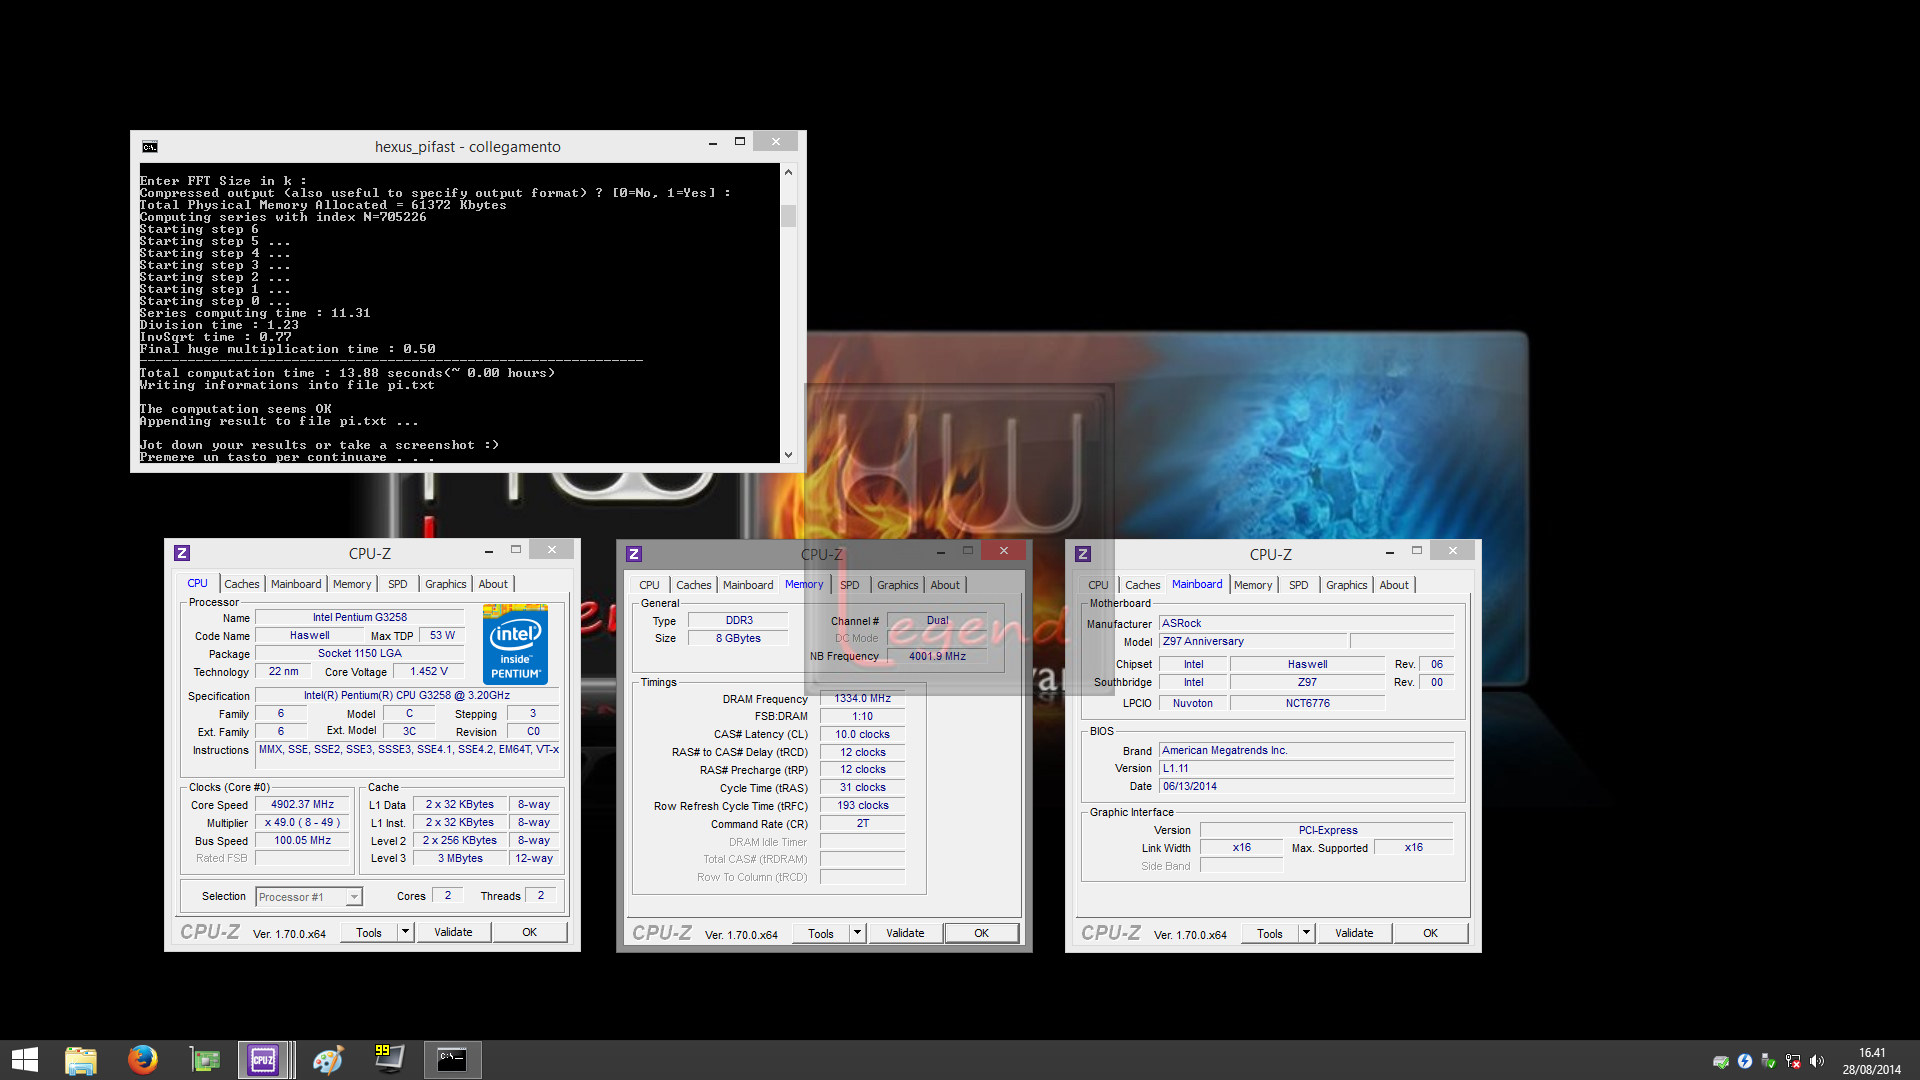1920x1080 pixels.
Task: Open the Paint taskbar icon
Action: [328, 1060]
